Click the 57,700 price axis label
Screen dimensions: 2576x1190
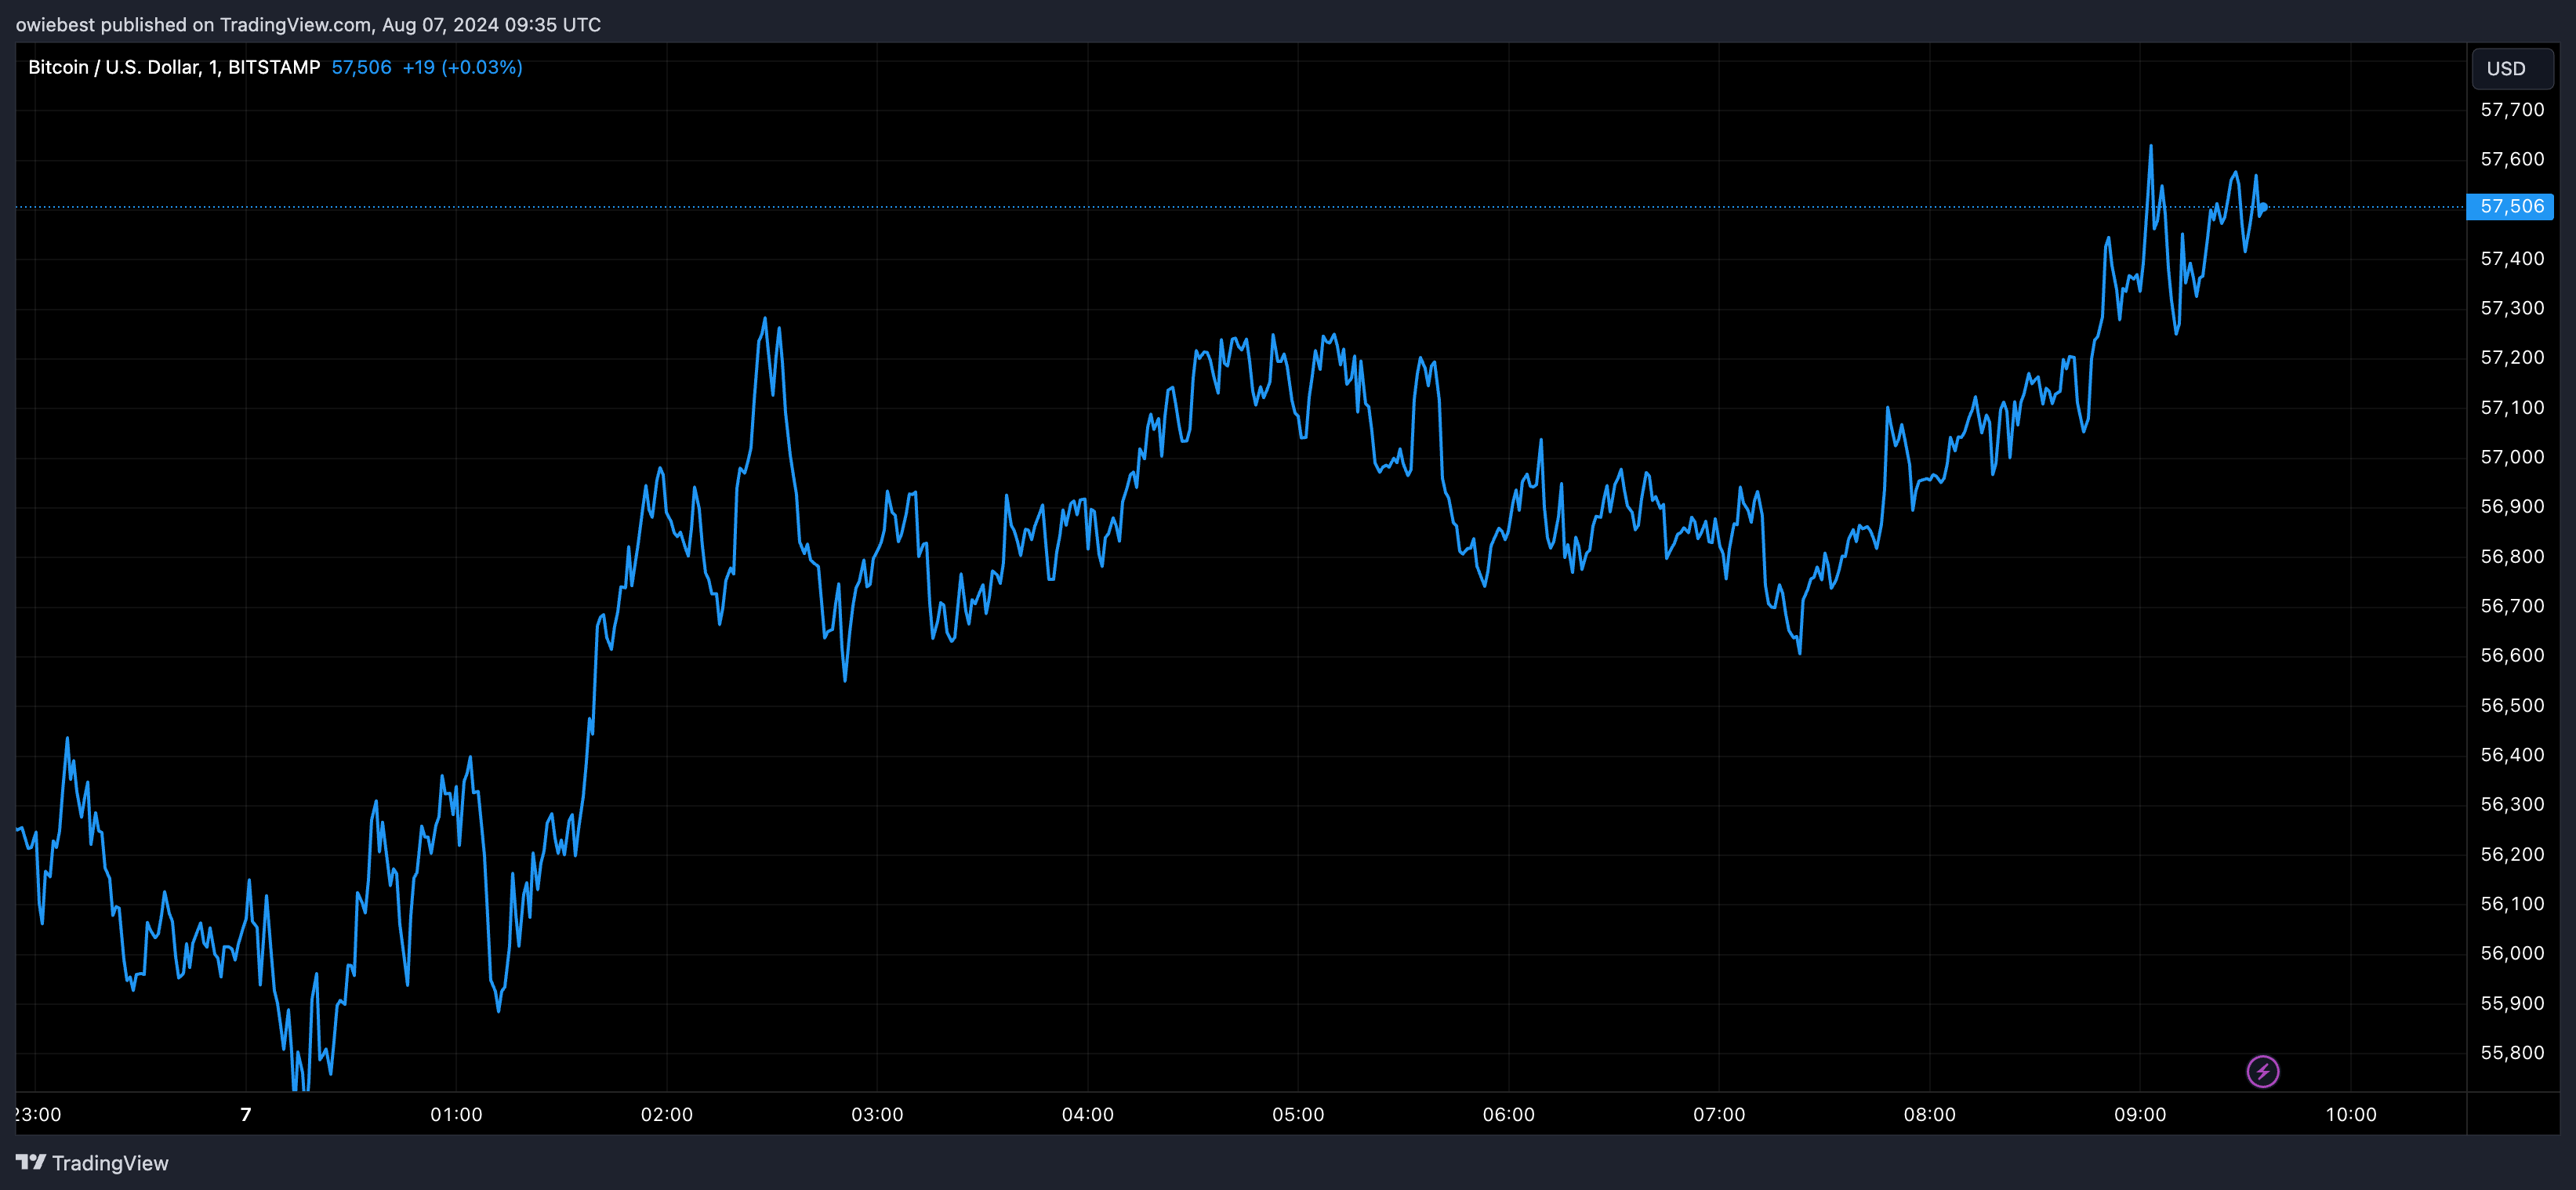[2512, 110]
